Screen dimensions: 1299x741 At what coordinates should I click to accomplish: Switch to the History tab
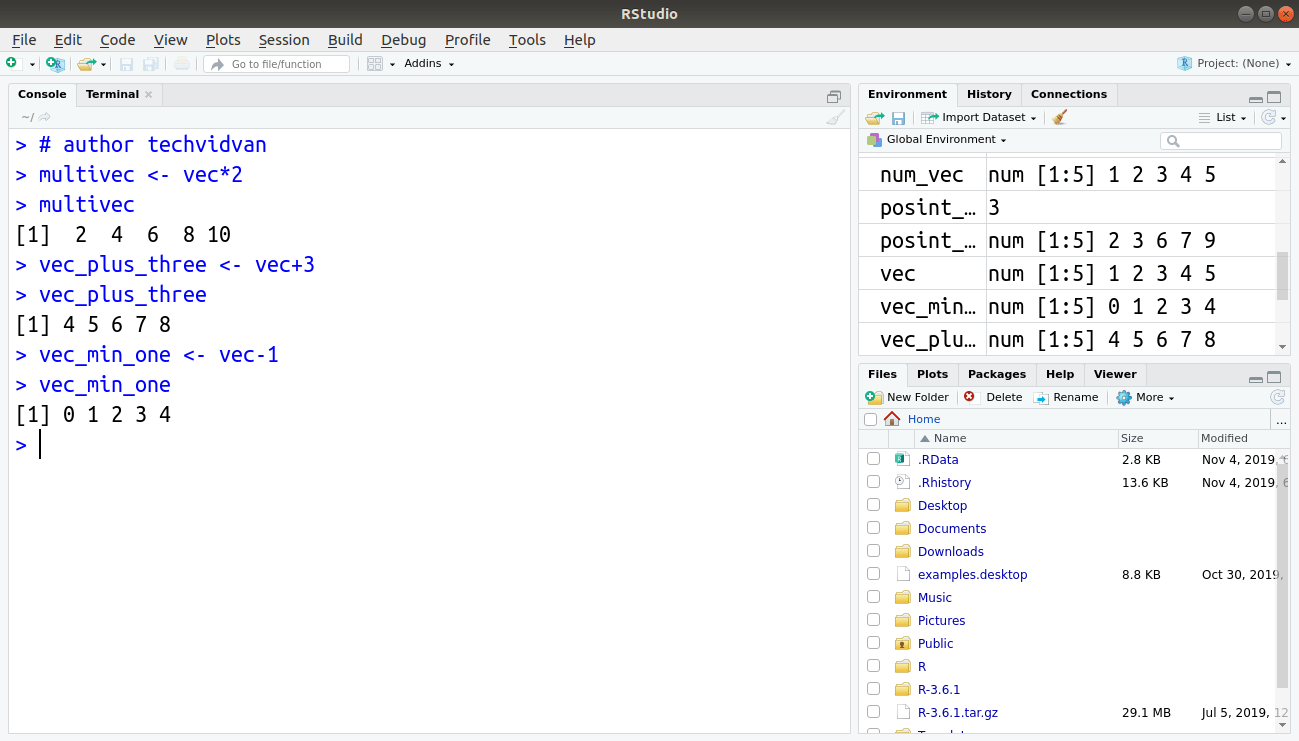pyautogui.click(x=989, y=94)
